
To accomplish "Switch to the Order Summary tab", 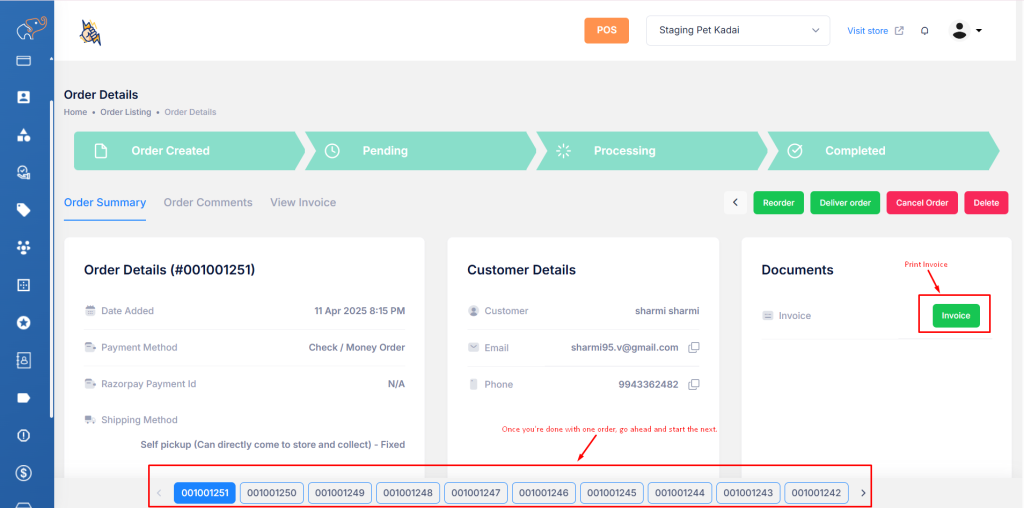I will point(104,202).
